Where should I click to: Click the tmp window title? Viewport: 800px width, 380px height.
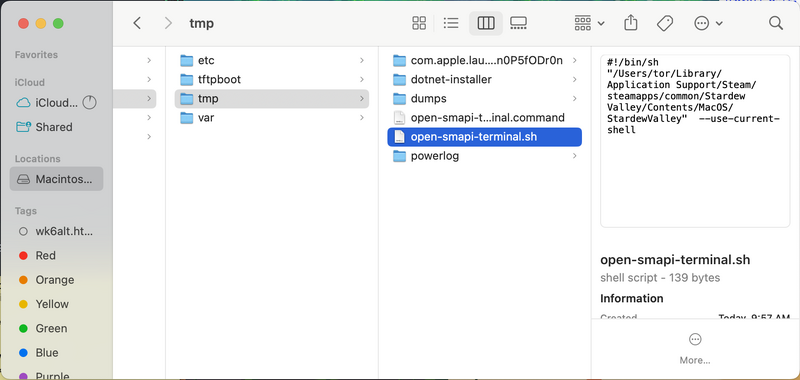coord(202,23)
